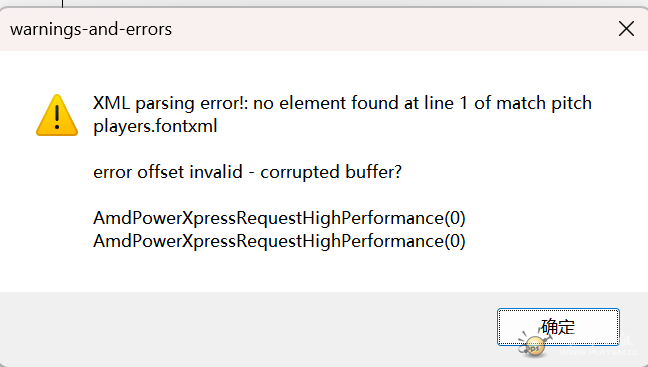
Task: Click the 'match pitch' words in message
Action: [x=544, y=103]
